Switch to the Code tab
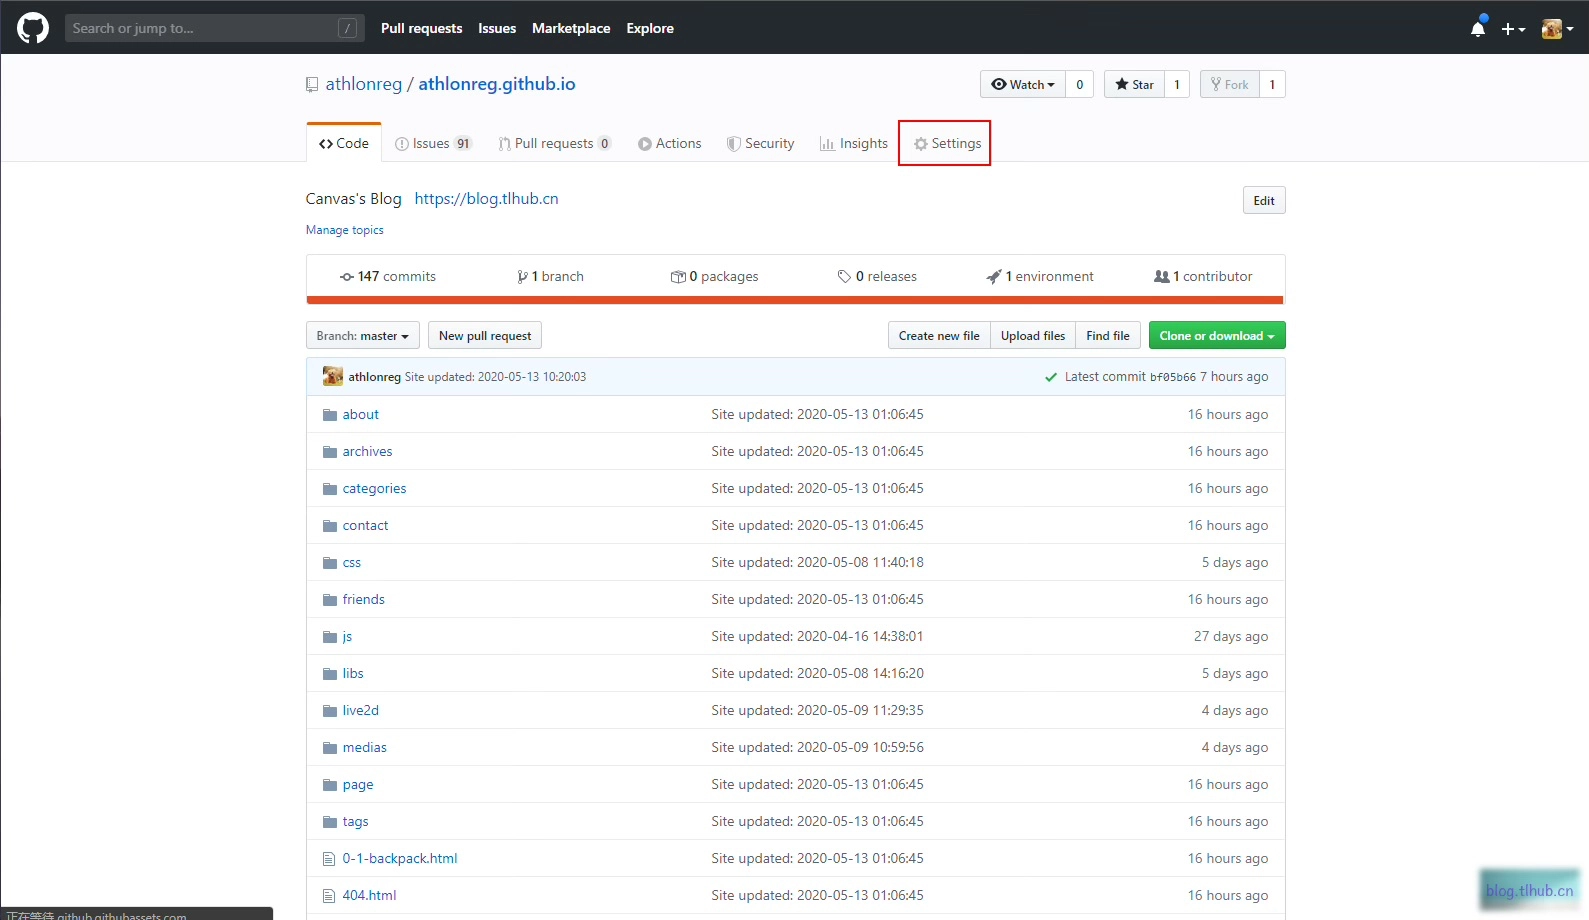1589x920 pixels. point(344,143)
